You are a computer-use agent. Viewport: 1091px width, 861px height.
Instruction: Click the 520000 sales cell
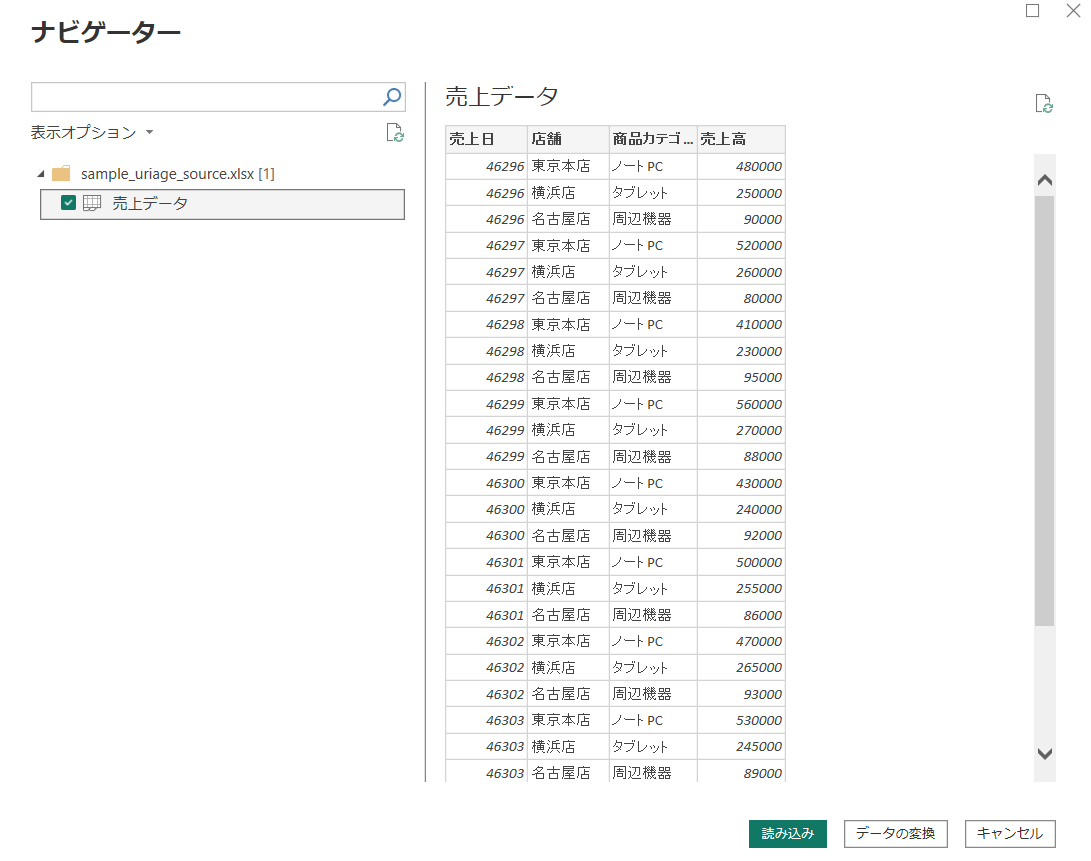741,246
